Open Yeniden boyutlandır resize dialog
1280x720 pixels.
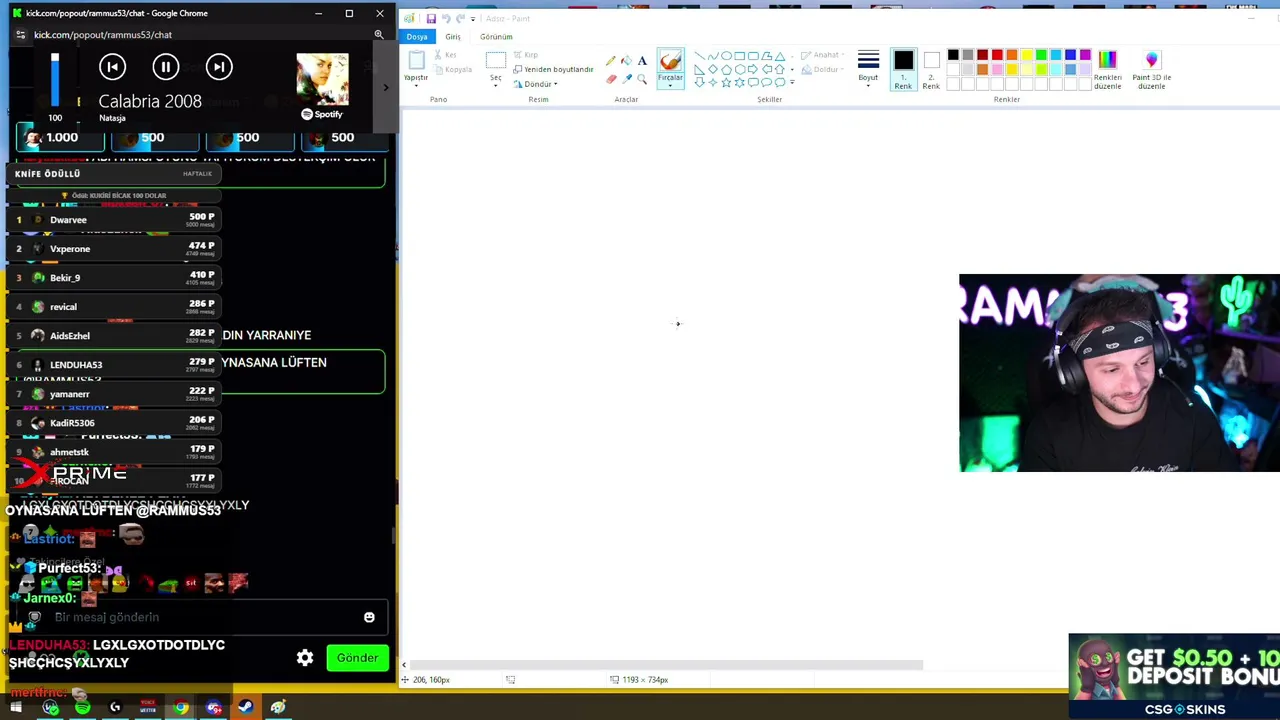point(553,69)
